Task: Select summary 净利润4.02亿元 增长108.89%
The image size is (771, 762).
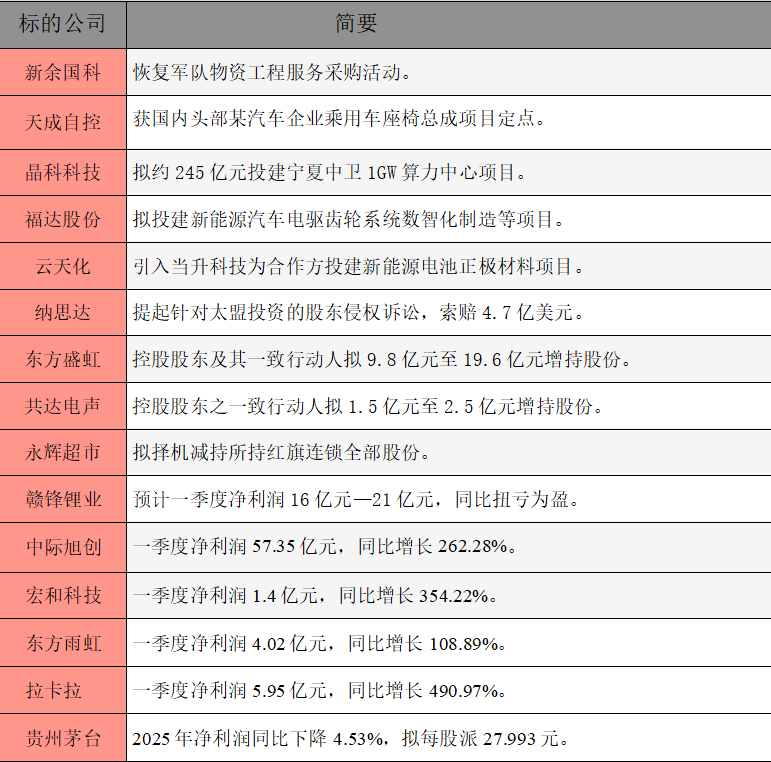Action: click(x=449, y=643)
